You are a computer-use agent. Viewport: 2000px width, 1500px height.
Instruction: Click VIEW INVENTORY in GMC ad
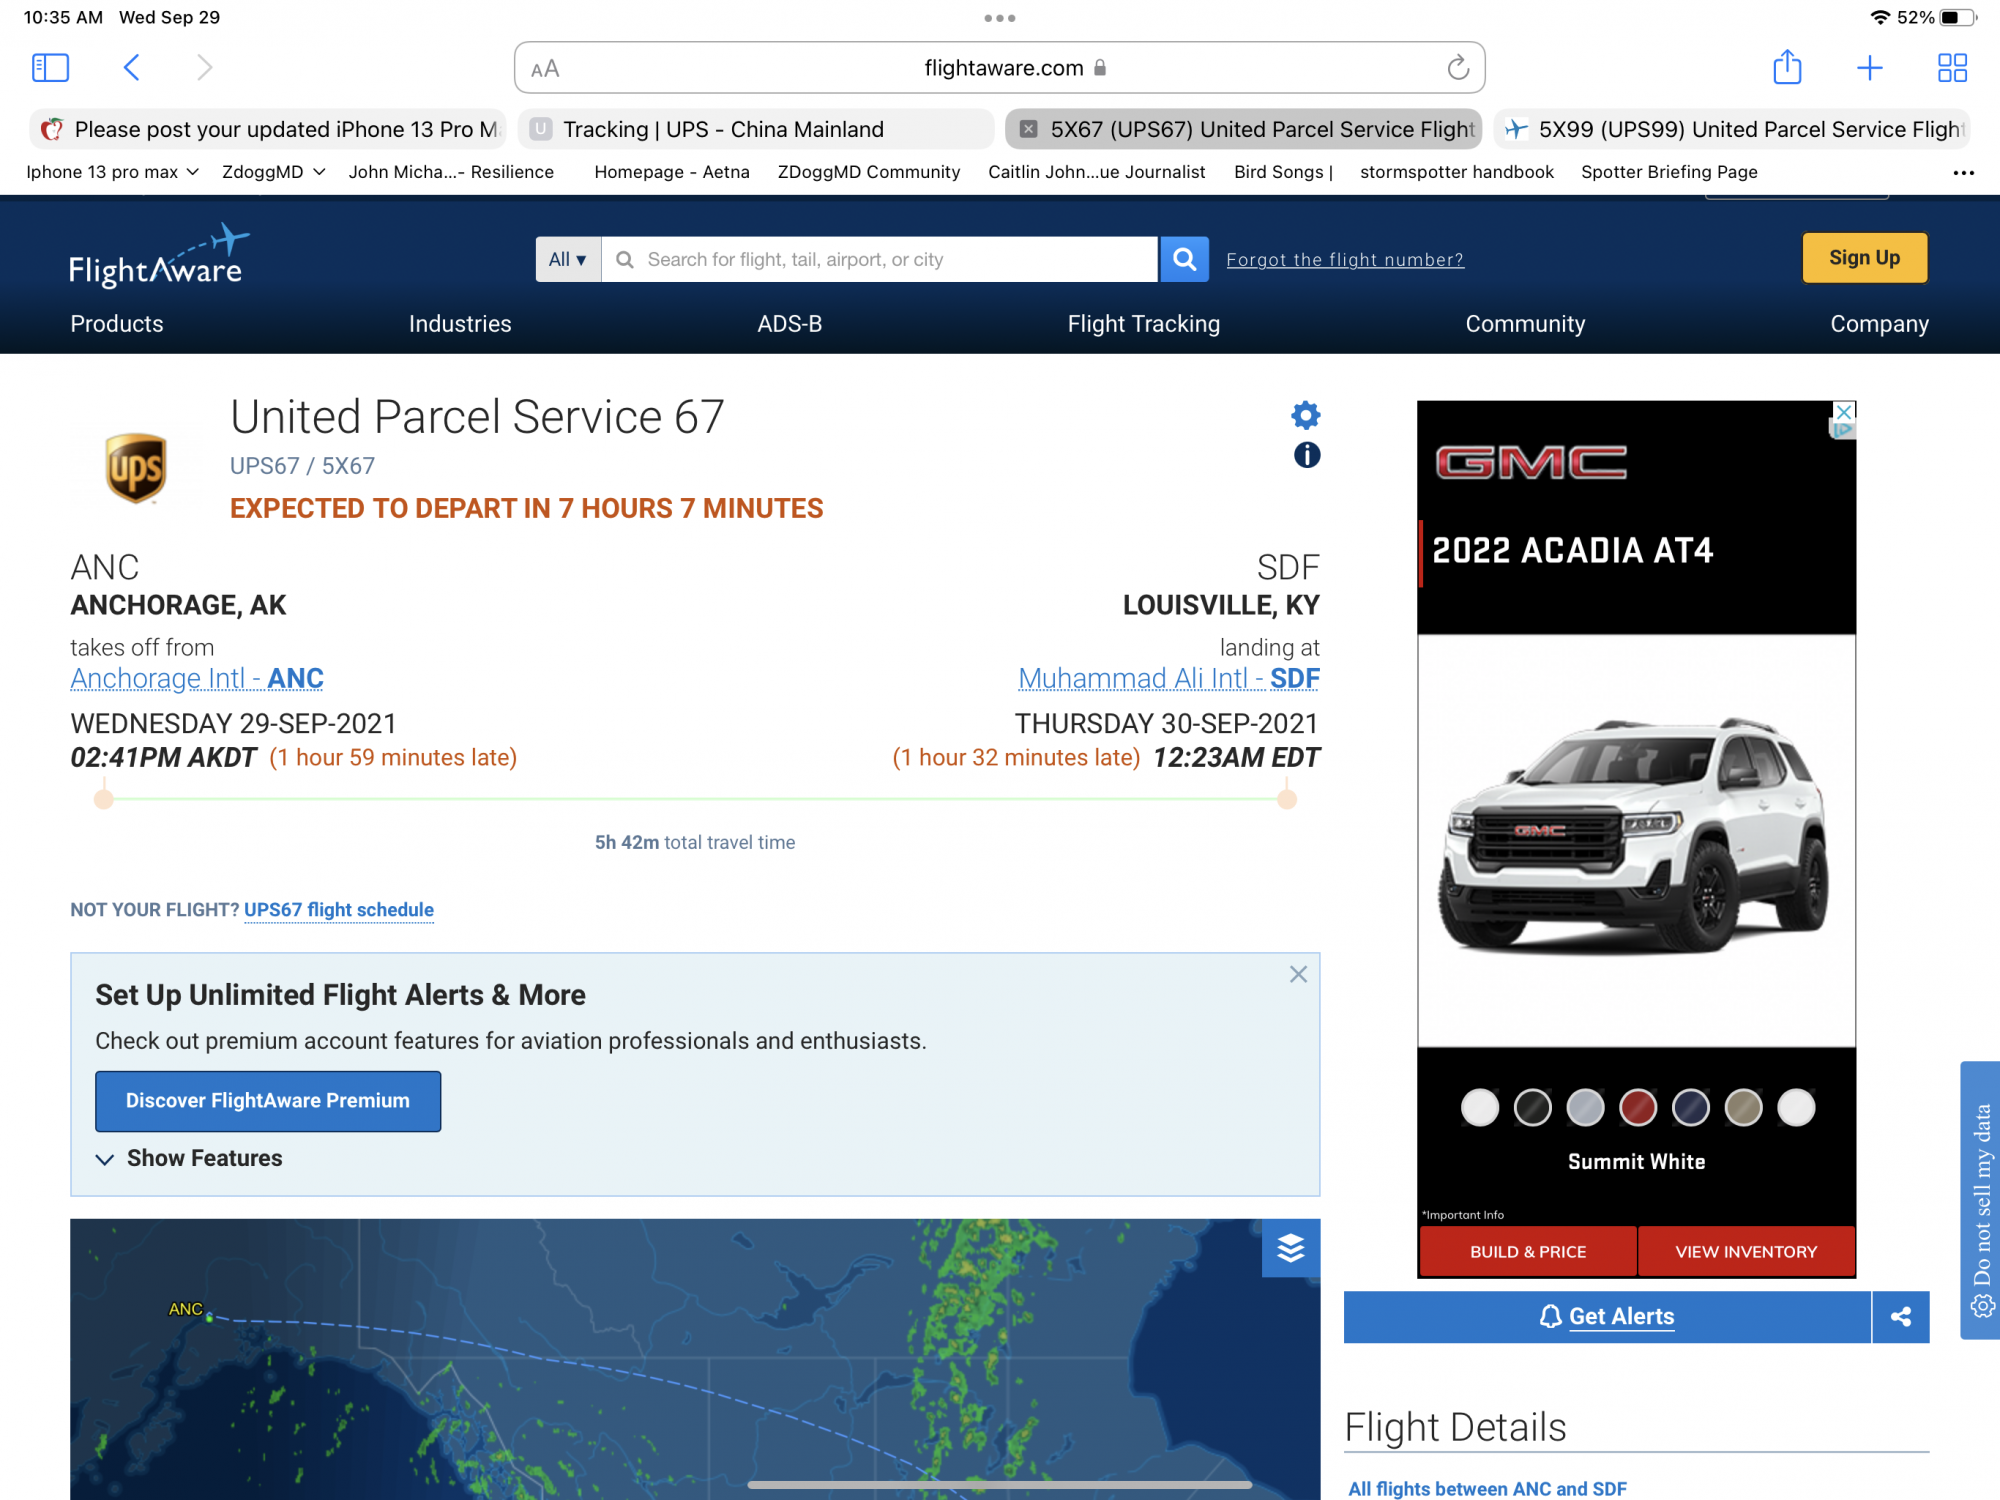[1746, 1251]
